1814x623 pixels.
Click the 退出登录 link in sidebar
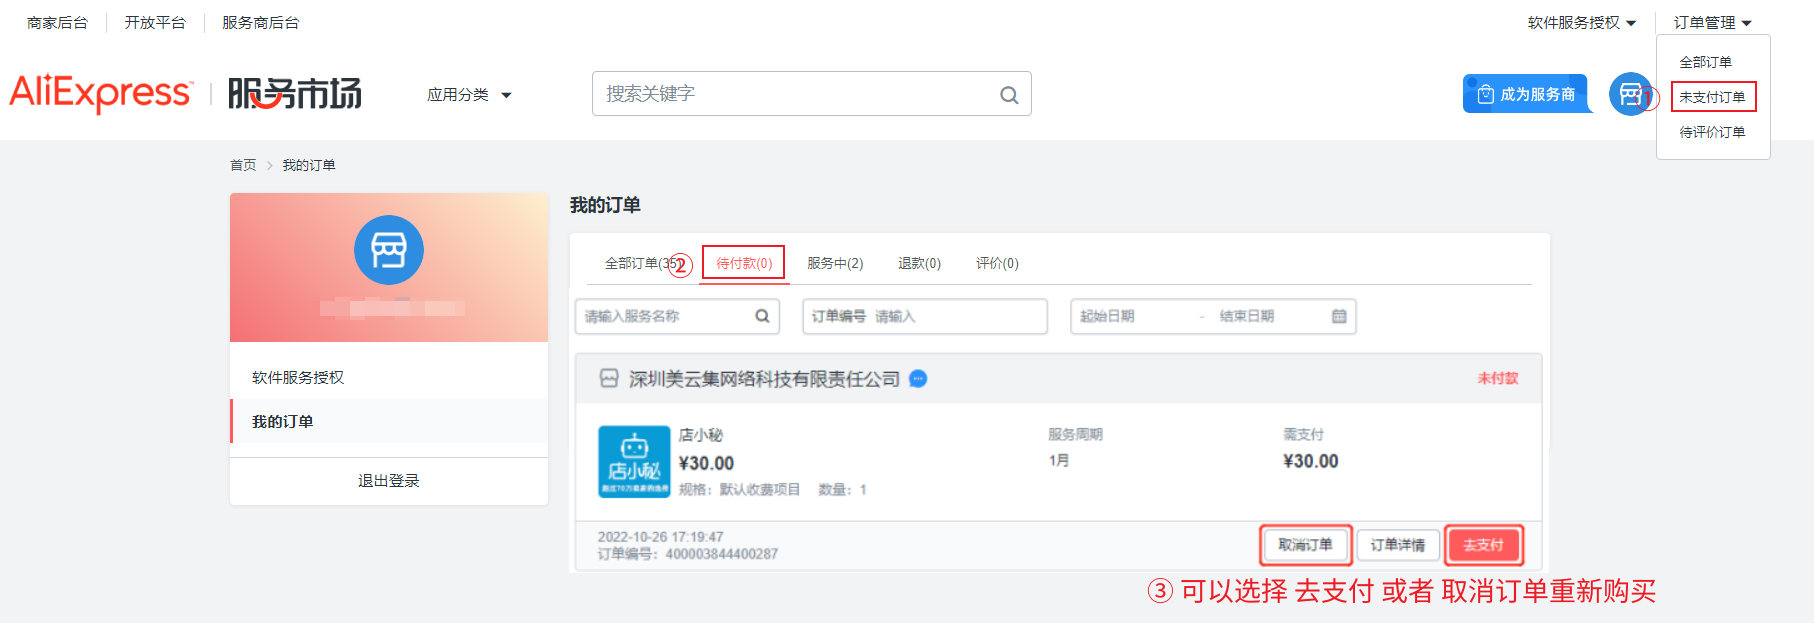(x=388, y=481)
